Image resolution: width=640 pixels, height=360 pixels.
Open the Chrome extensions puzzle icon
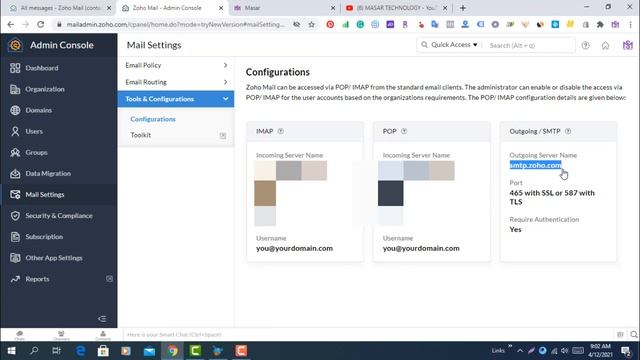[600, 24]
